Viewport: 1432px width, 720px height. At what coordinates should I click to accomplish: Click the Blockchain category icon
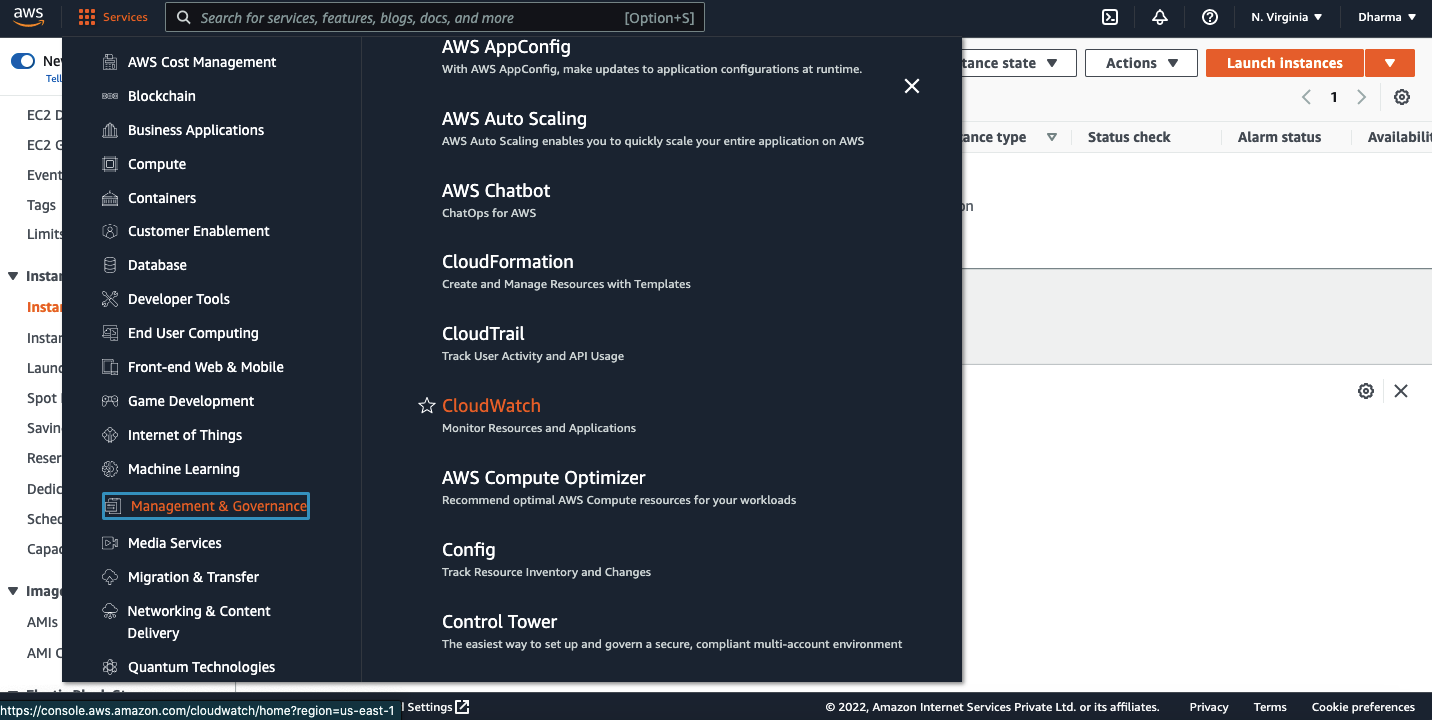coord(110,96)
